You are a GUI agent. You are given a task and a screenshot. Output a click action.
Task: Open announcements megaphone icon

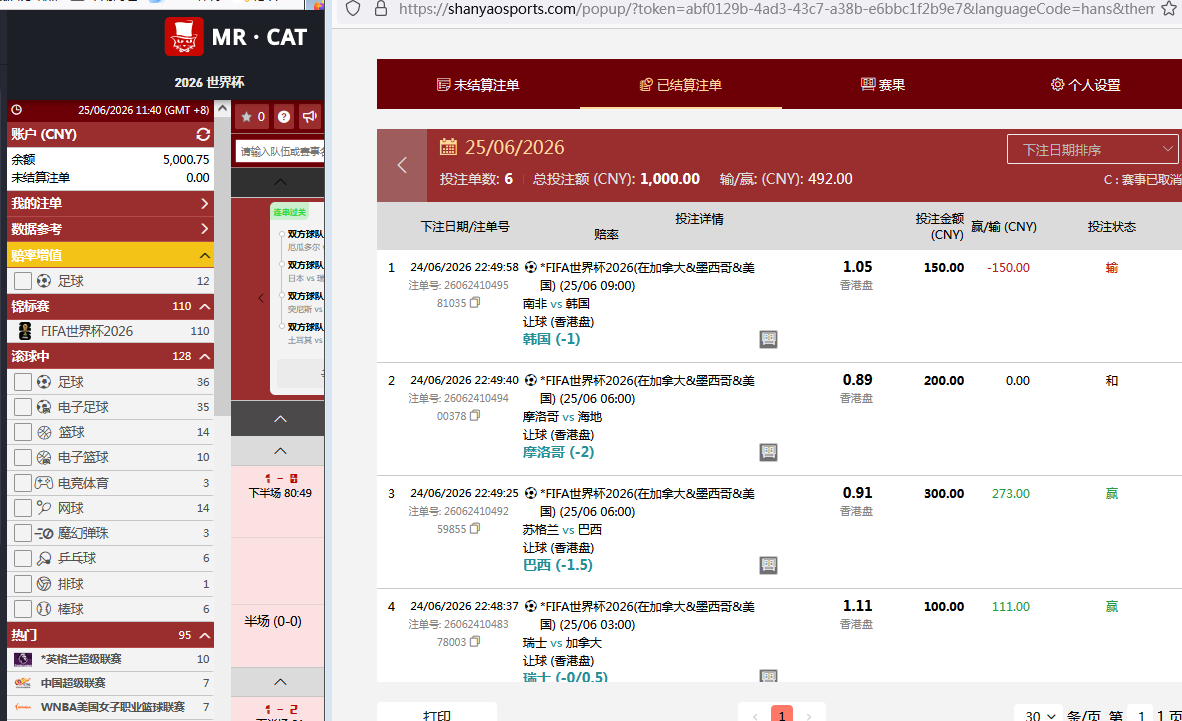(x=310, y=117)
